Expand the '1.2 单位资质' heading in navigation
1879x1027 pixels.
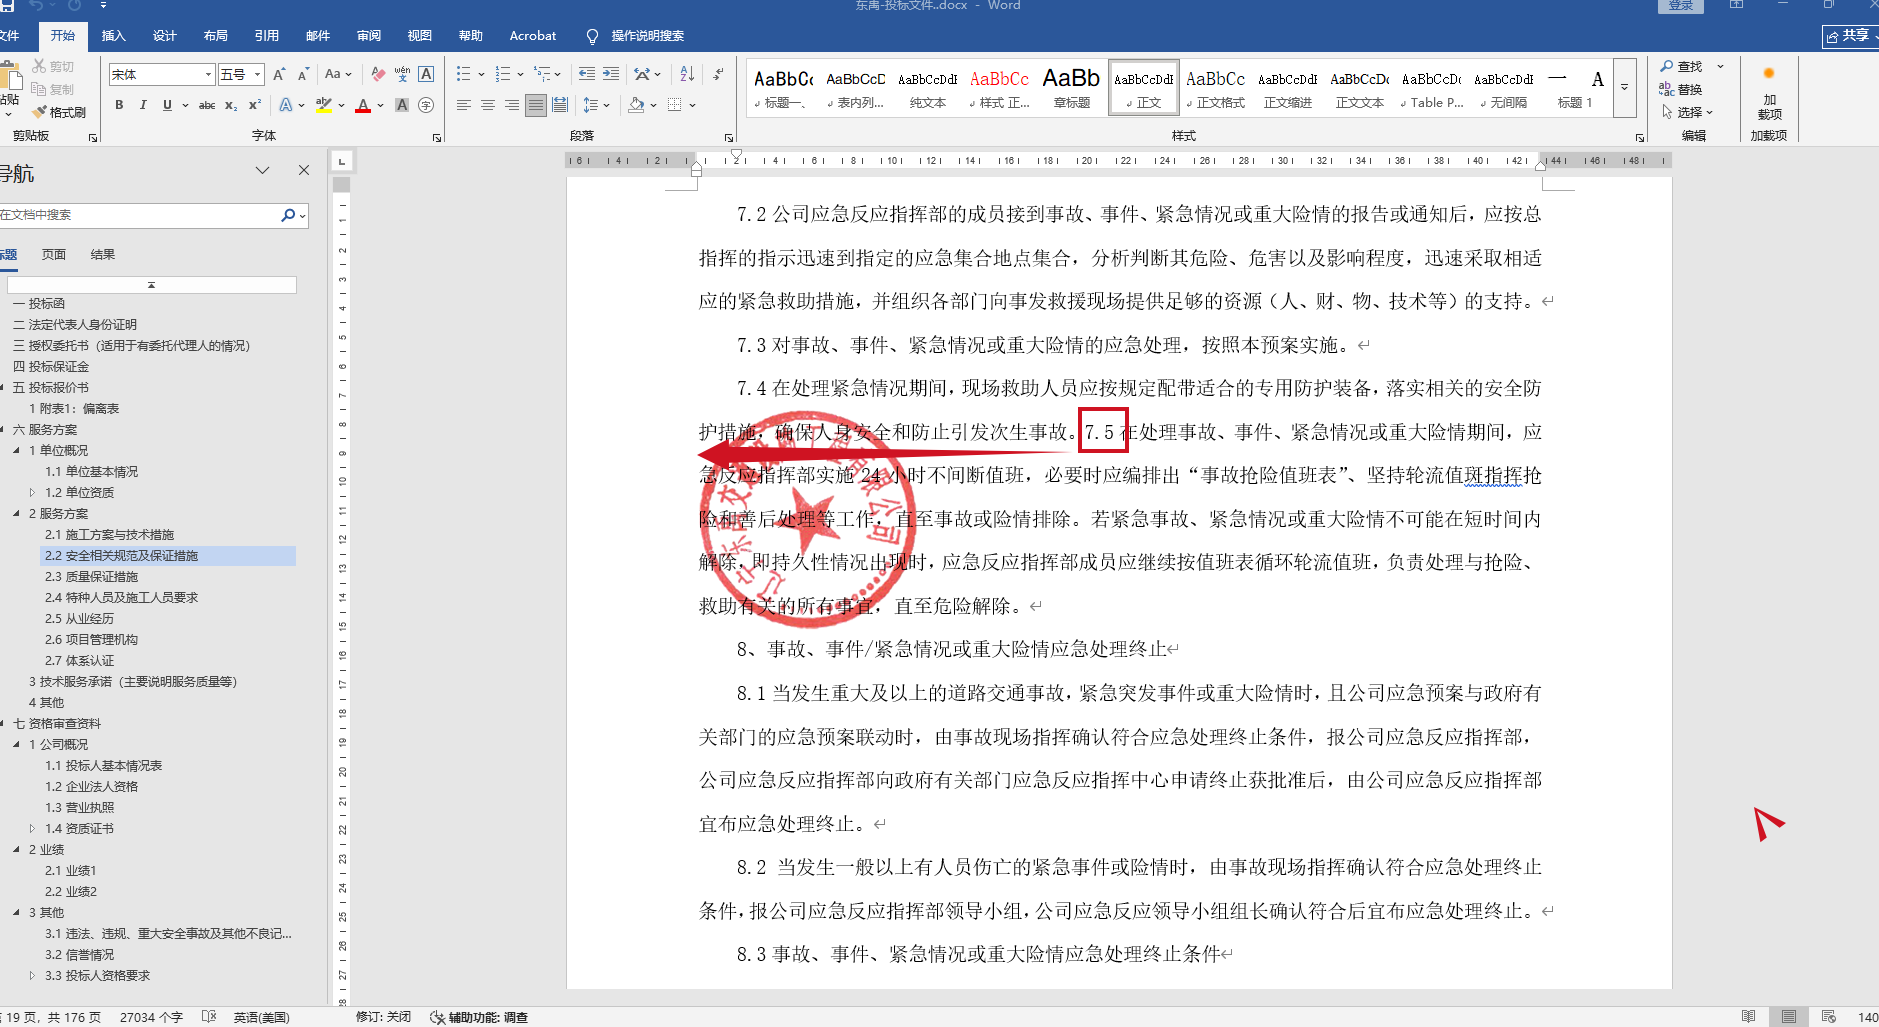click(x=32, y=493)
